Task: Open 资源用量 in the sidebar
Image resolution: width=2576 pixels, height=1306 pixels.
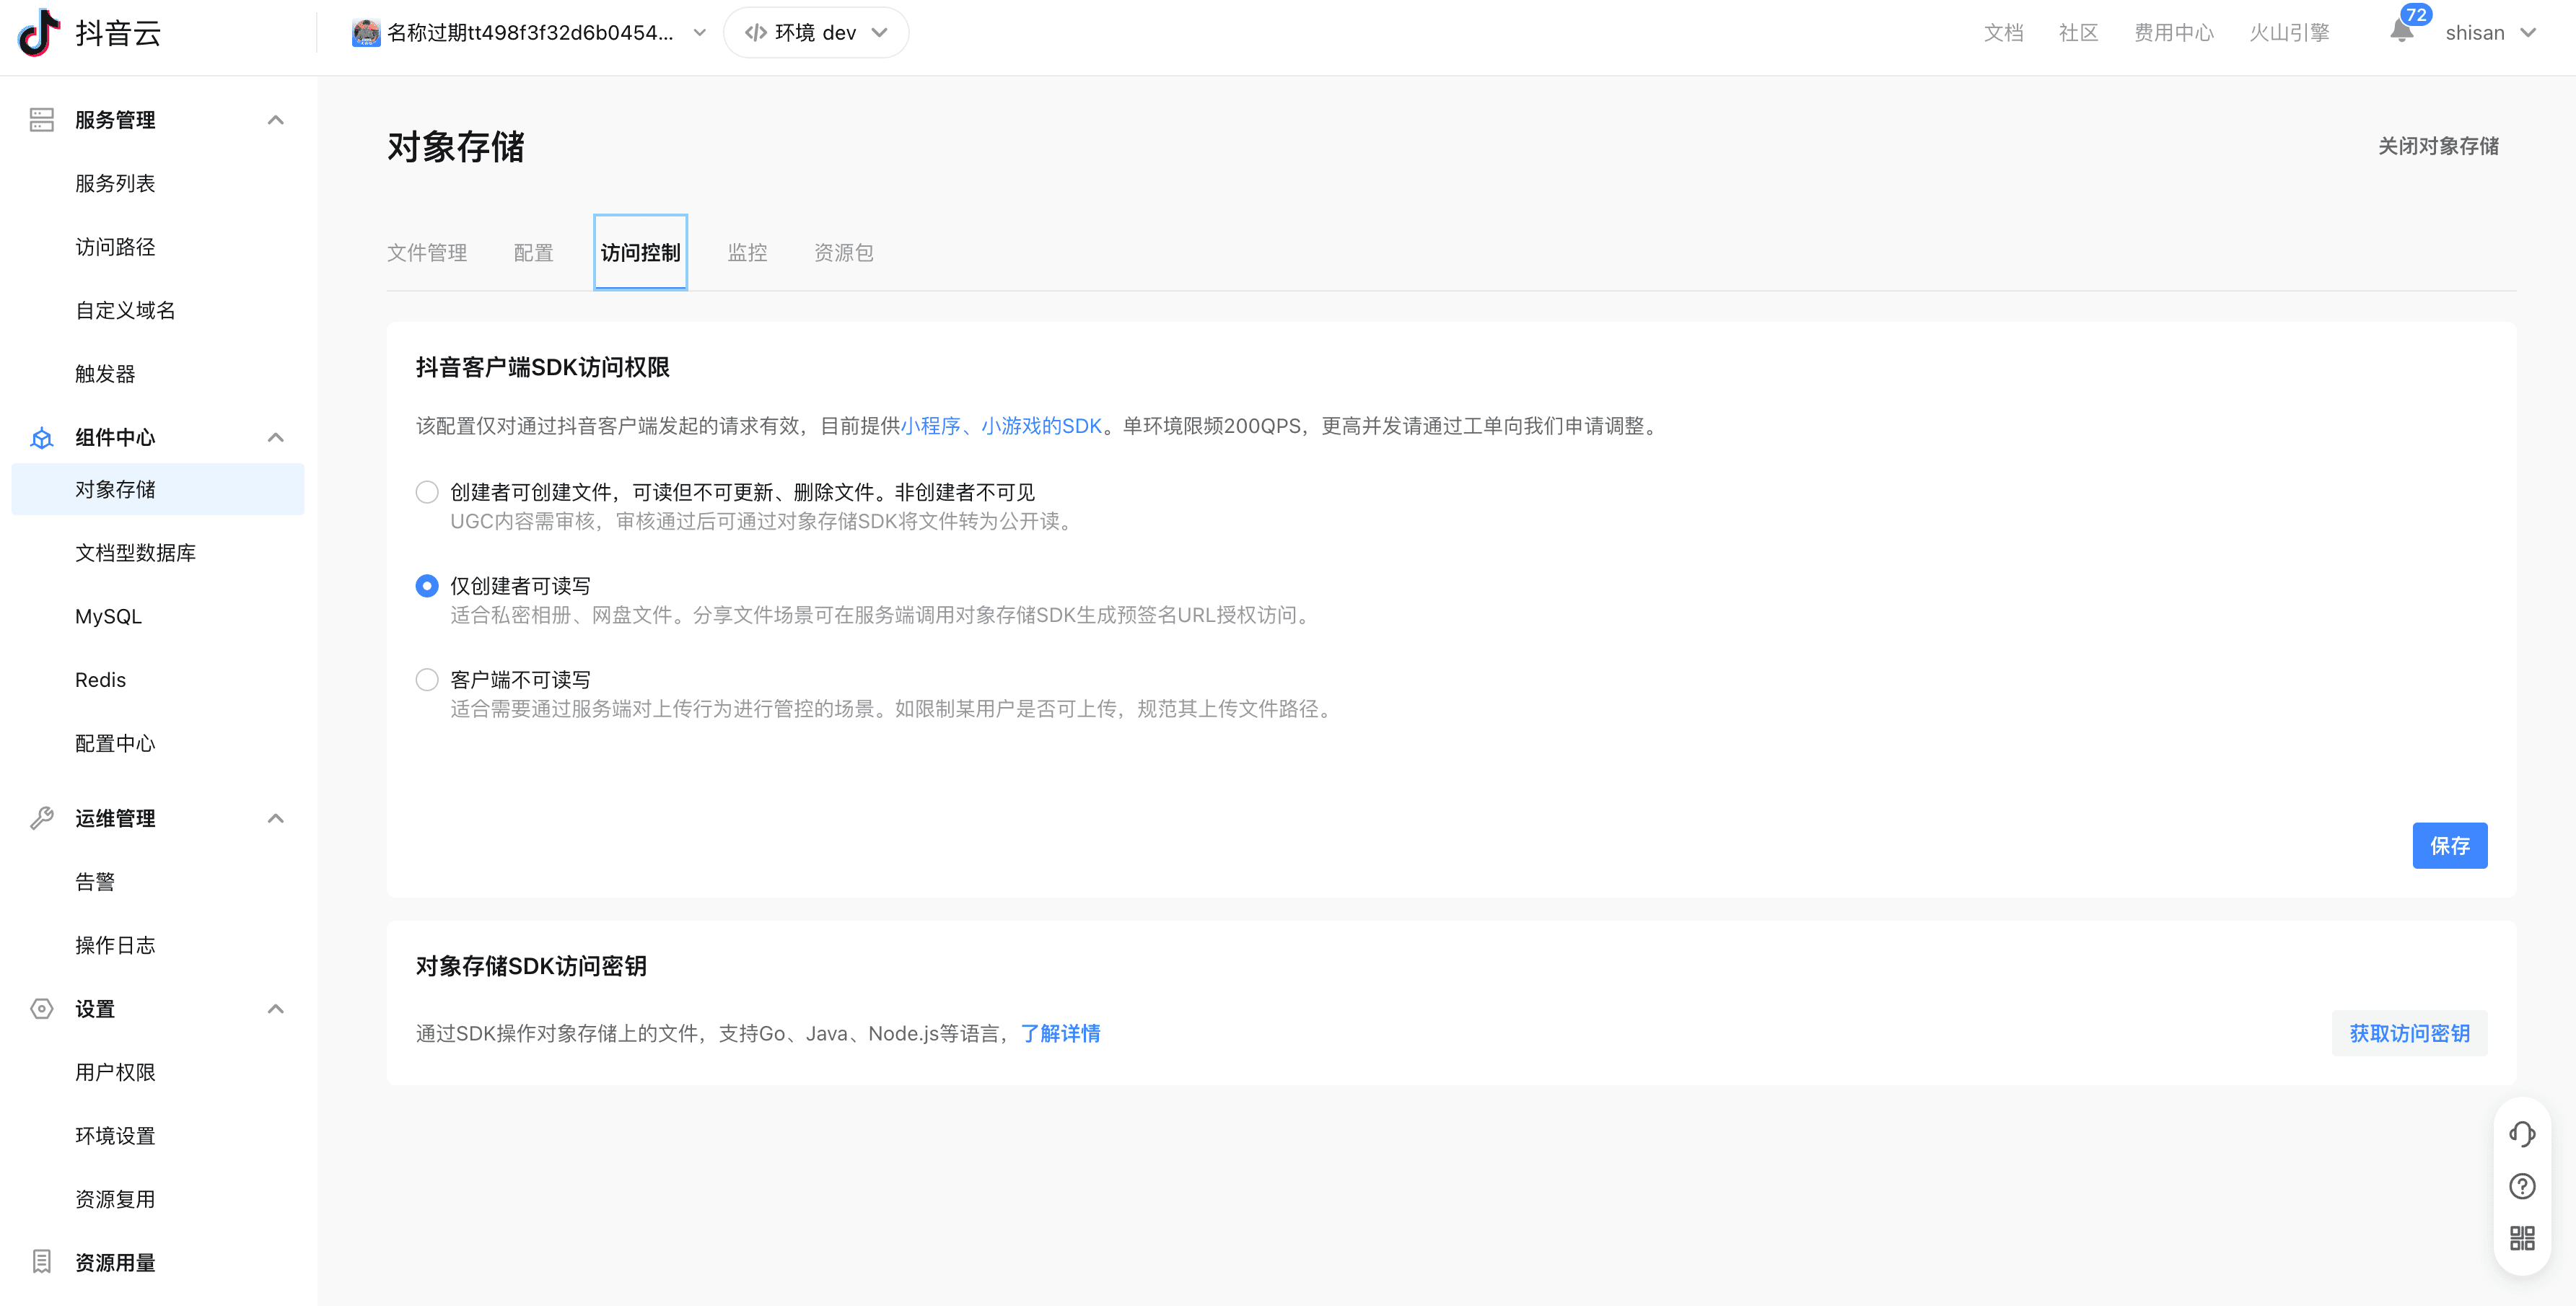Action: click(115, 1263)
